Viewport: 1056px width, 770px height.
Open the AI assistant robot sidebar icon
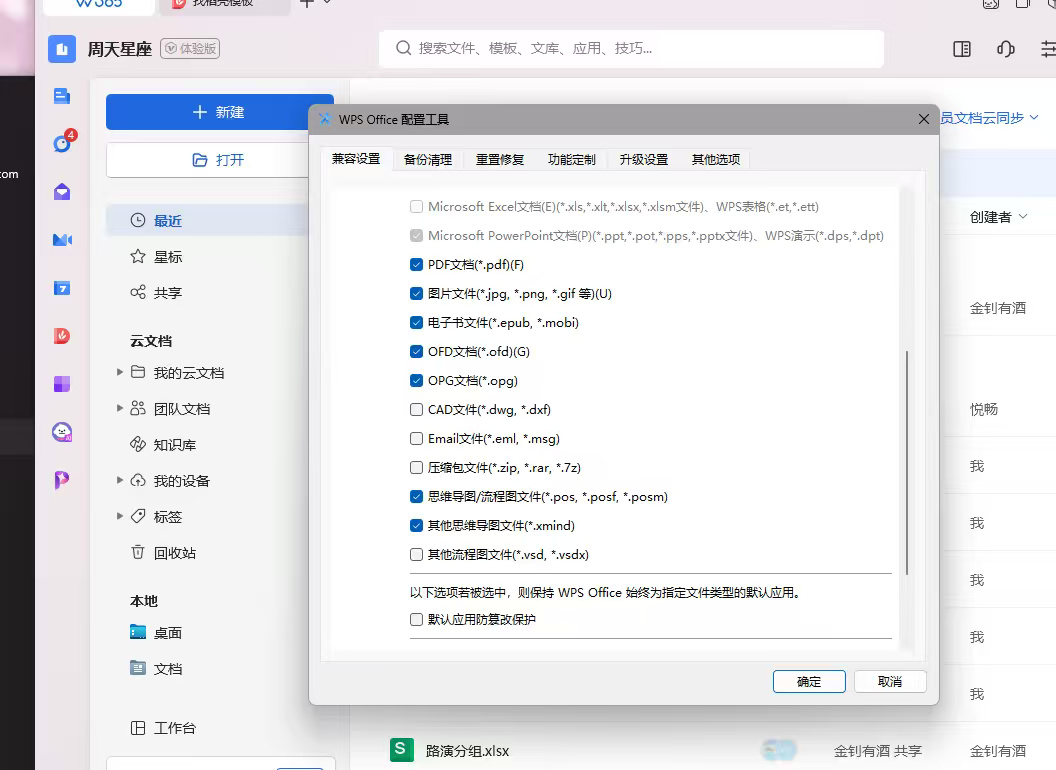(62, 432)
